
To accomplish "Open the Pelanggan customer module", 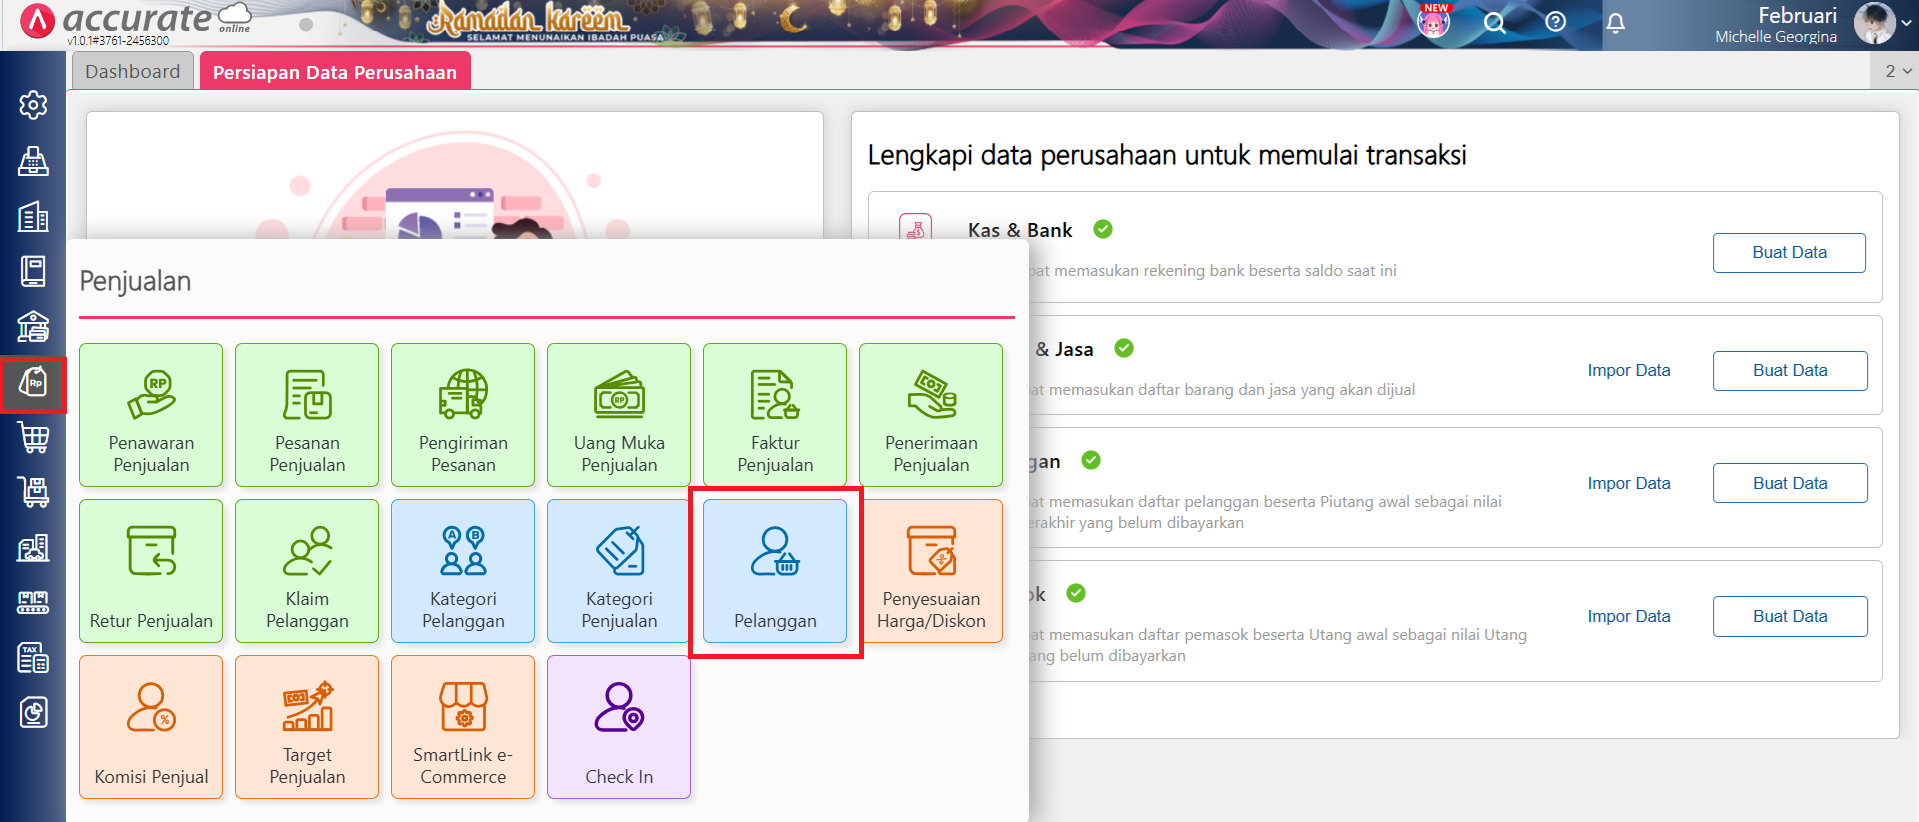I will click(x=775, y=572).
